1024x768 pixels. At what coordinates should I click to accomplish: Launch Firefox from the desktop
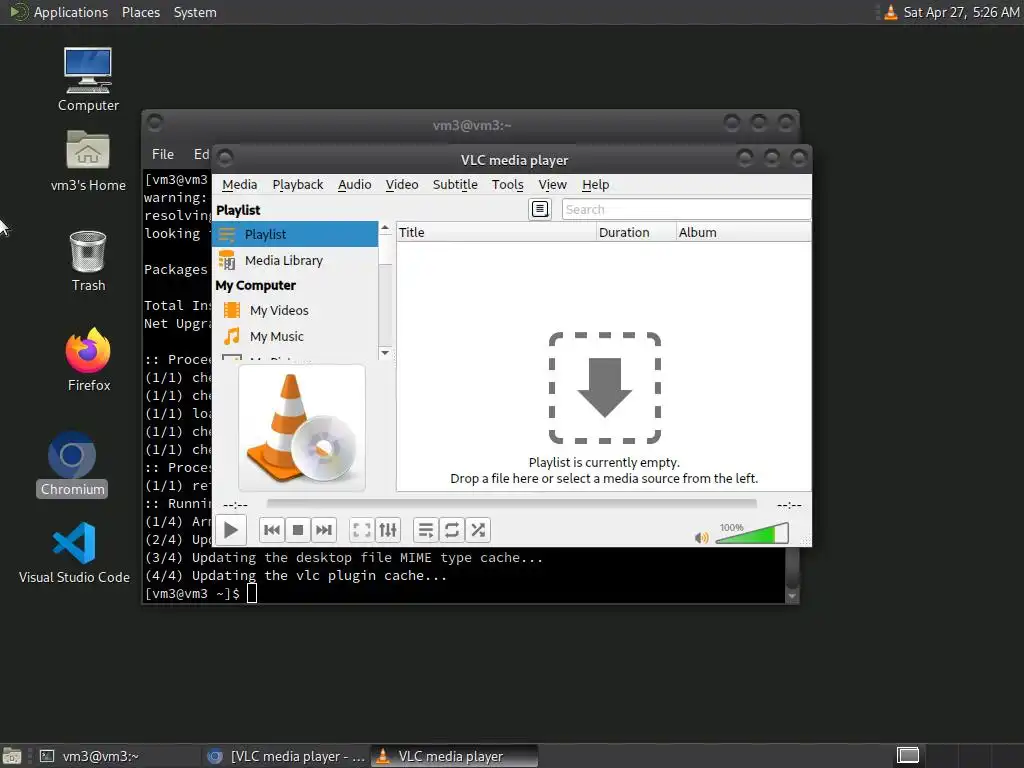tap(88, 360)
